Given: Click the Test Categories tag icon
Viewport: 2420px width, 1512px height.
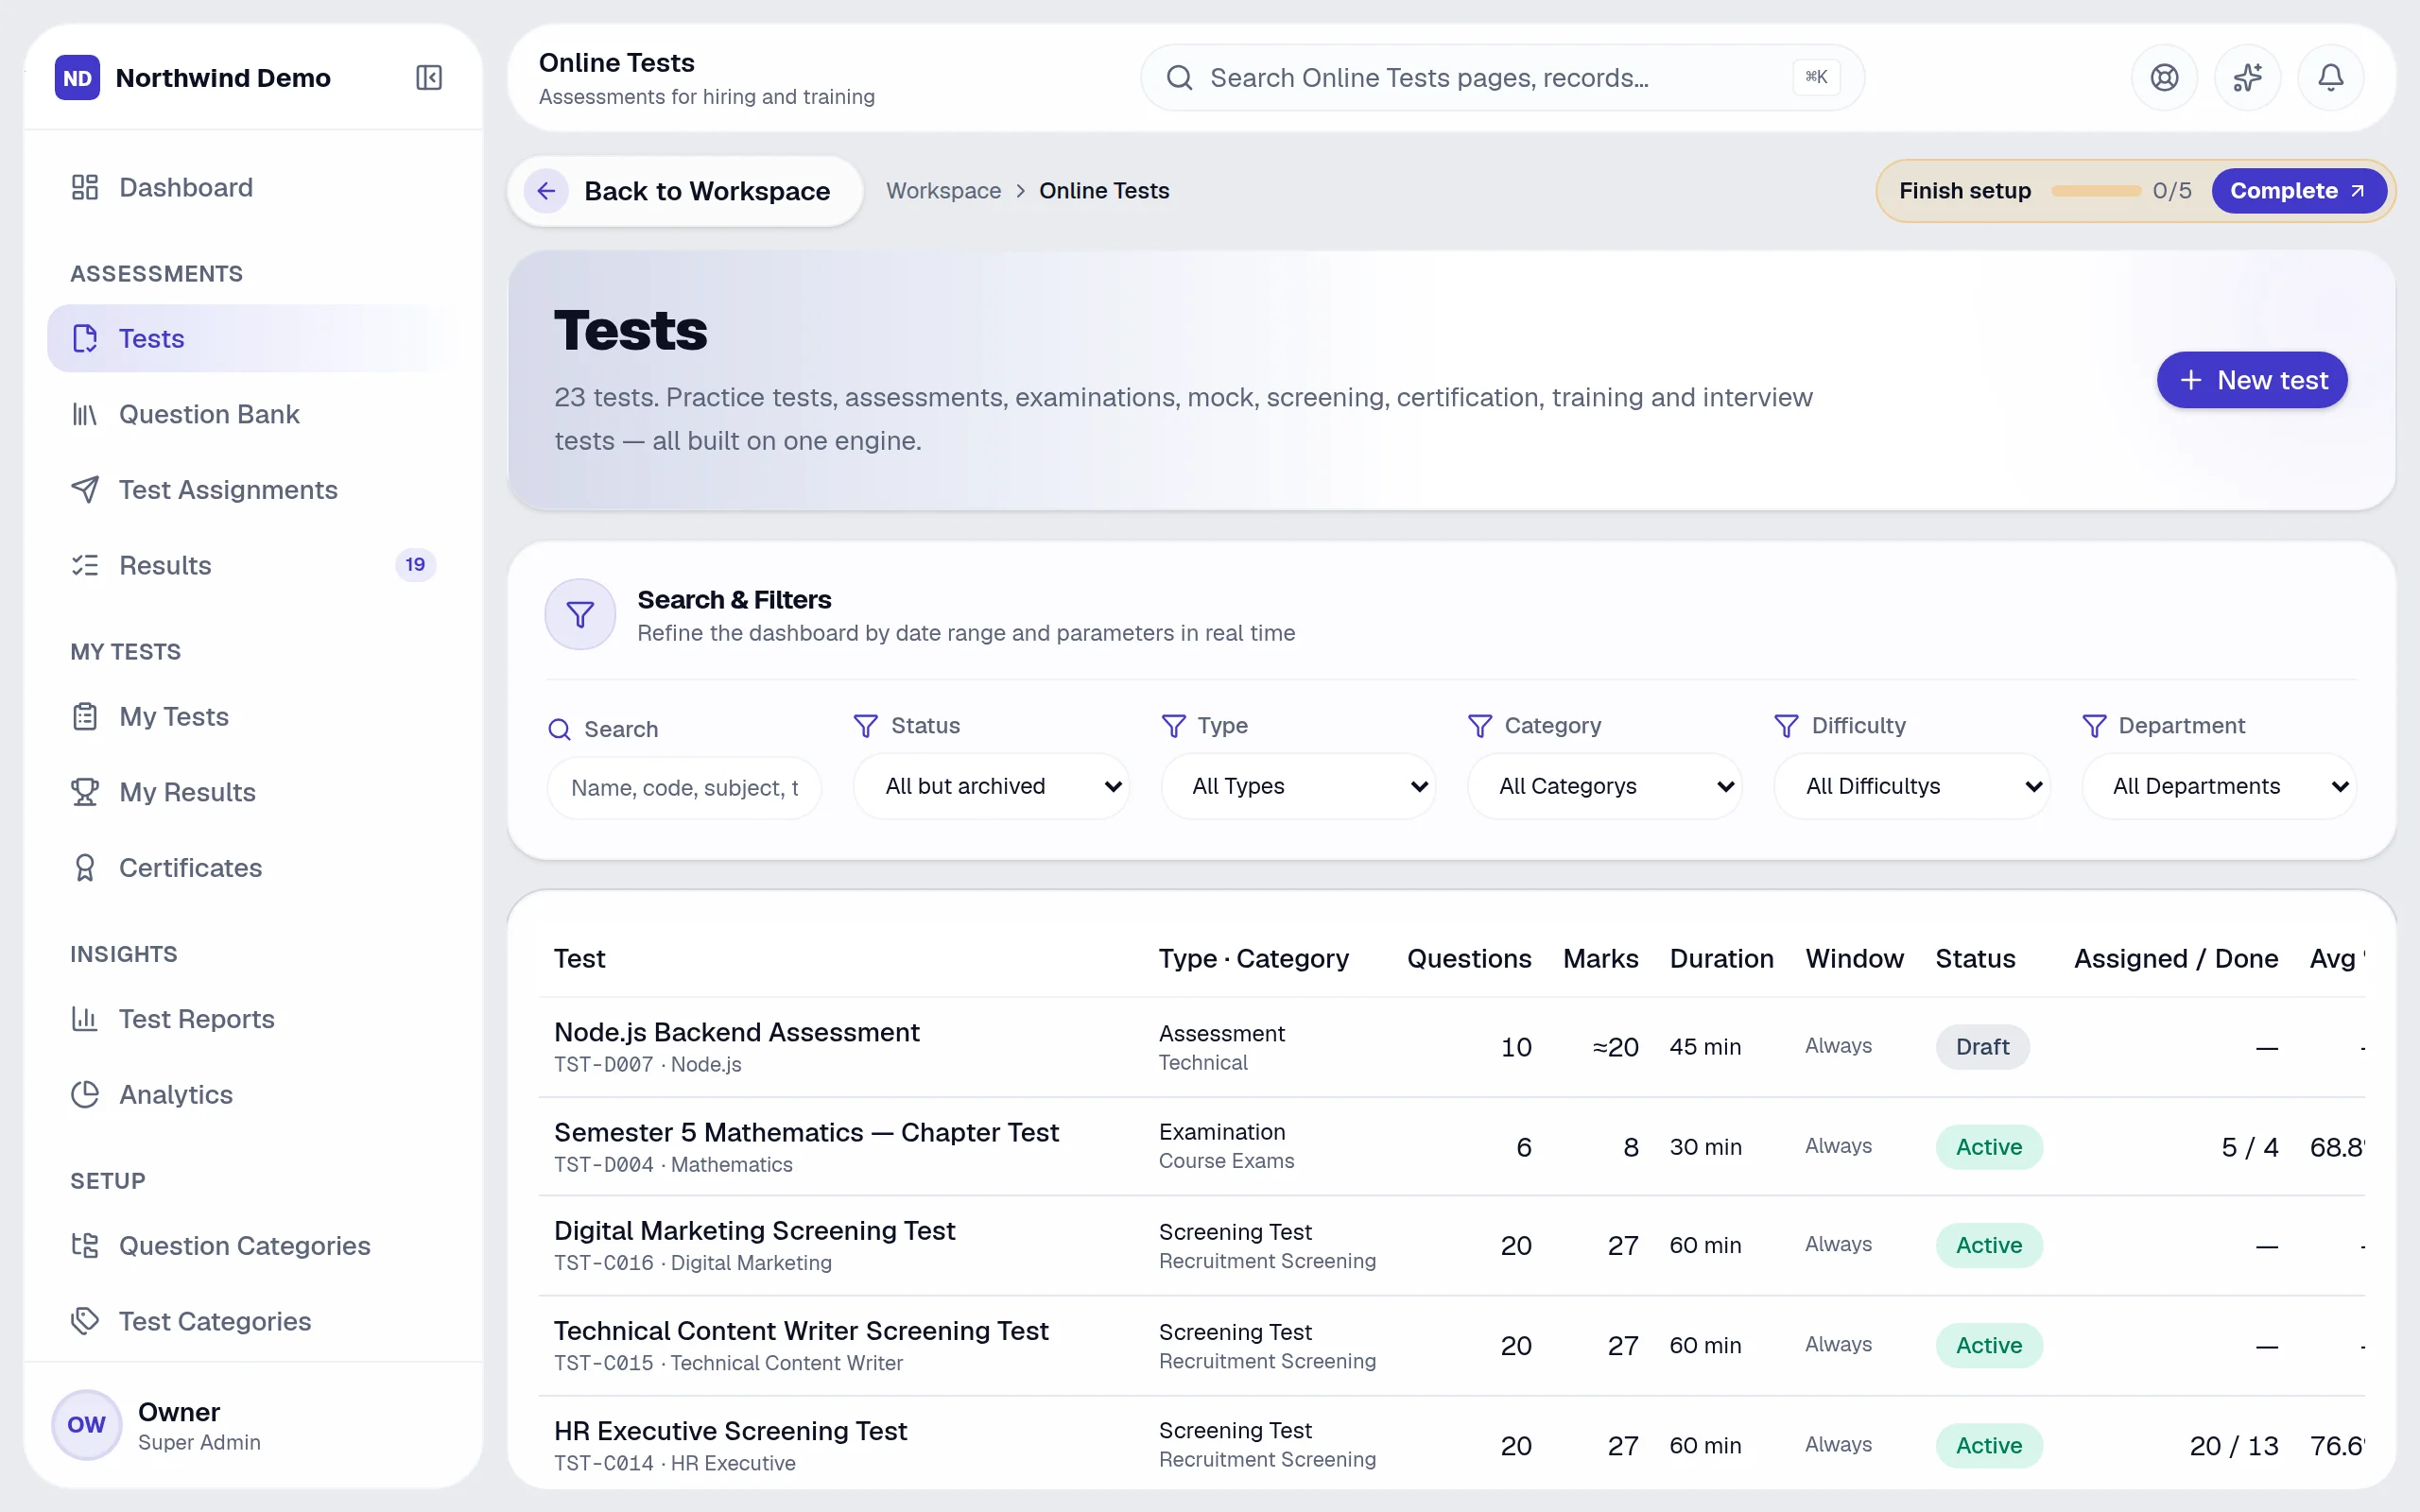Looking at the screenshot, I should click(85, 1321).
